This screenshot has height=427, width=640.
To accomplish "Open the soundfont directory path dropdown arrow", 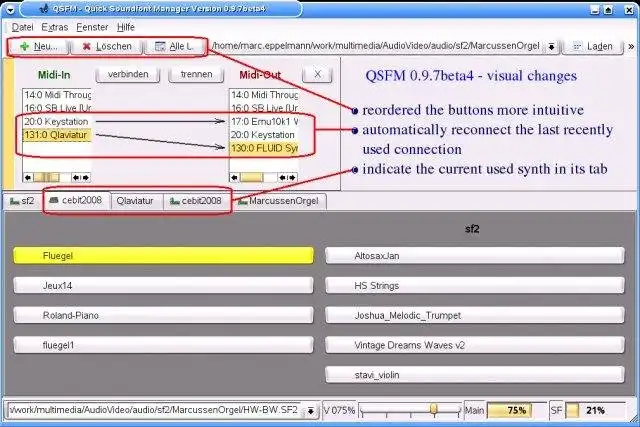I will 551,47.
